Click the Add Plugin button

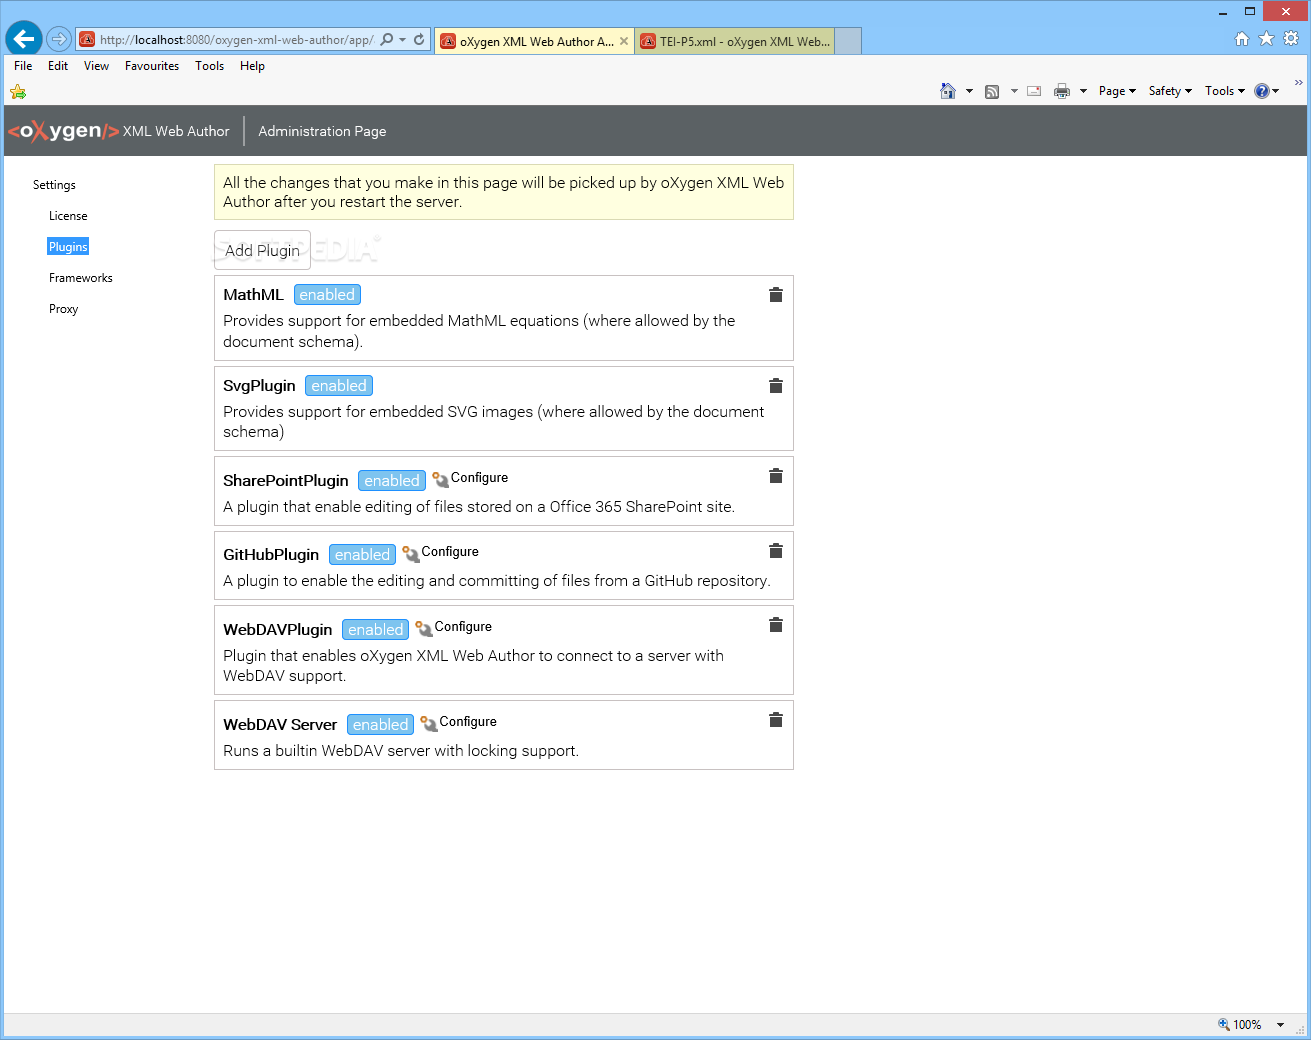tap(262, 250)
